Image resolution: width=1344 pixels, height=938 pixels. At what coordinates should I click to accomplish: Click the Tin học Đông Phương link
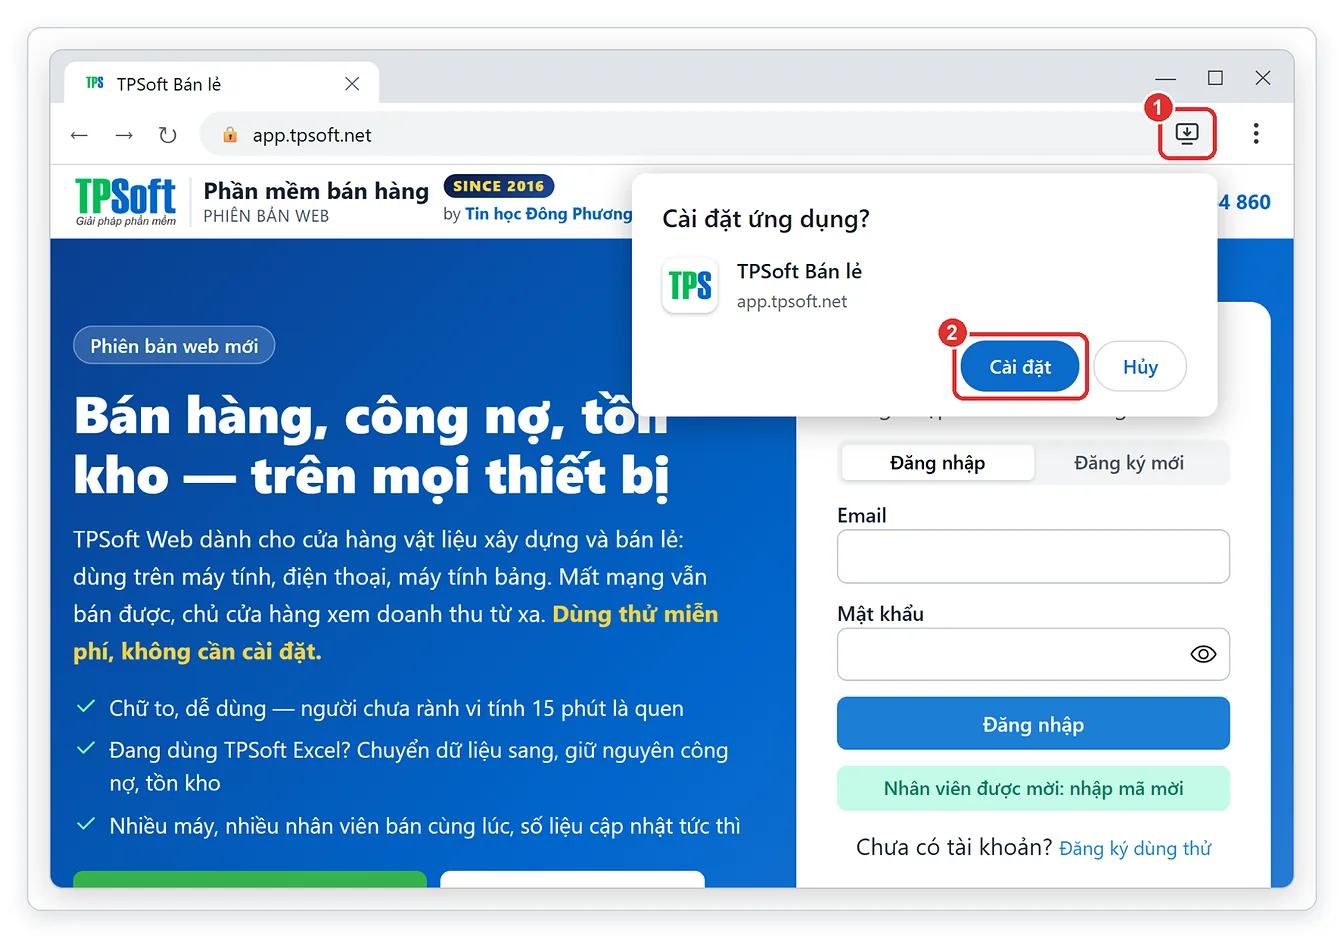549,214
